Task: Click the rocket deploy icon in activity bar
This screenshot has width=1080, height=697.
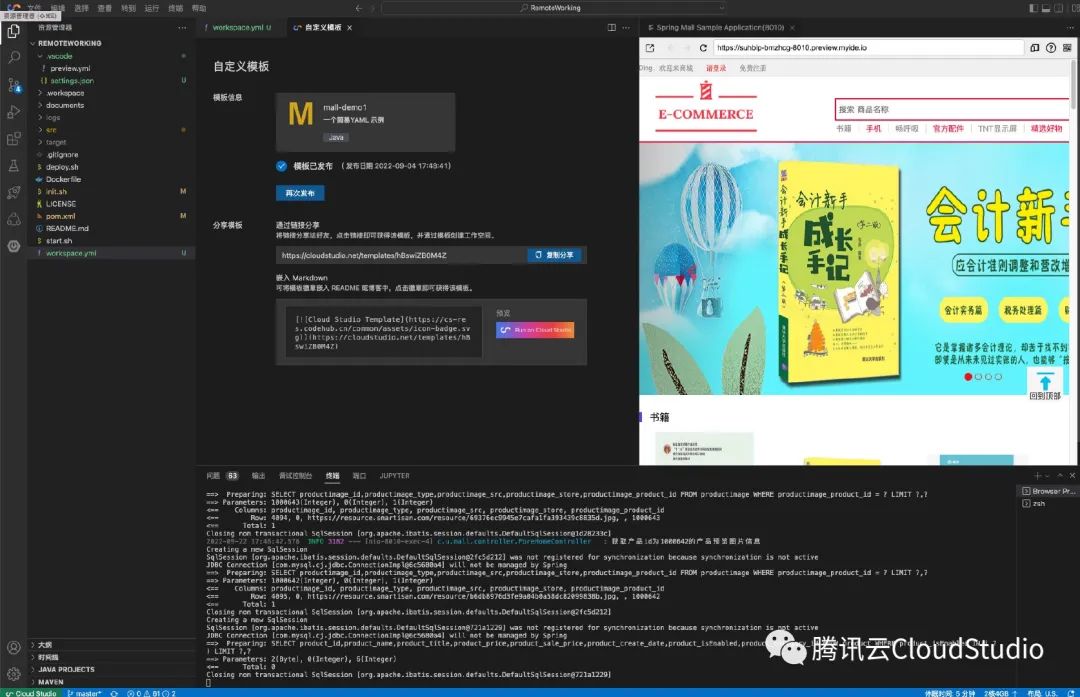Action: coord(13,193)
